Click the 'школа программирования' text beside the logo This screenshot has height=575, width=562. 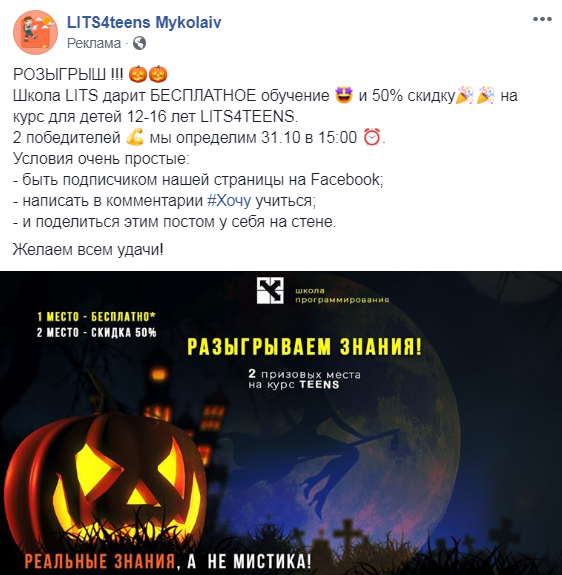(x=342, y=295)
